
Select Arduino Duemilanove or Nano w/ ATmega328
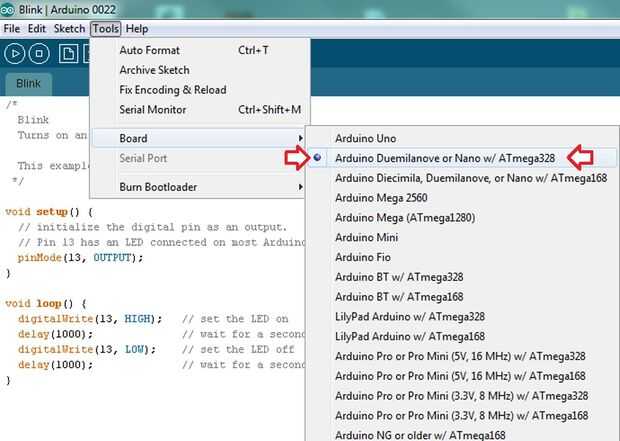point(462,158)
